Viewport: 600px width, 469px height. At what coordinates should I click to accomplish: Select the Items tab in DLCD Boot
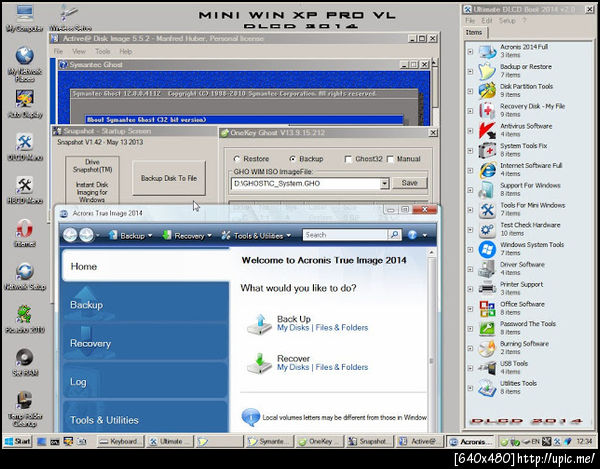click(474, 33)
